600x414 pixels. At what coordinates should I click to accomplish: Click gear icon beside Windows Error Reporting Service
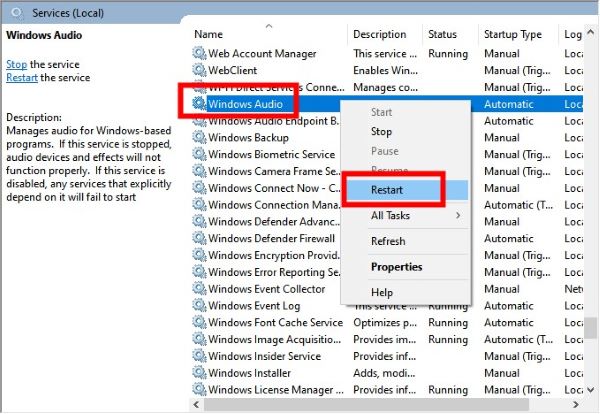click(x=199, y=272)
